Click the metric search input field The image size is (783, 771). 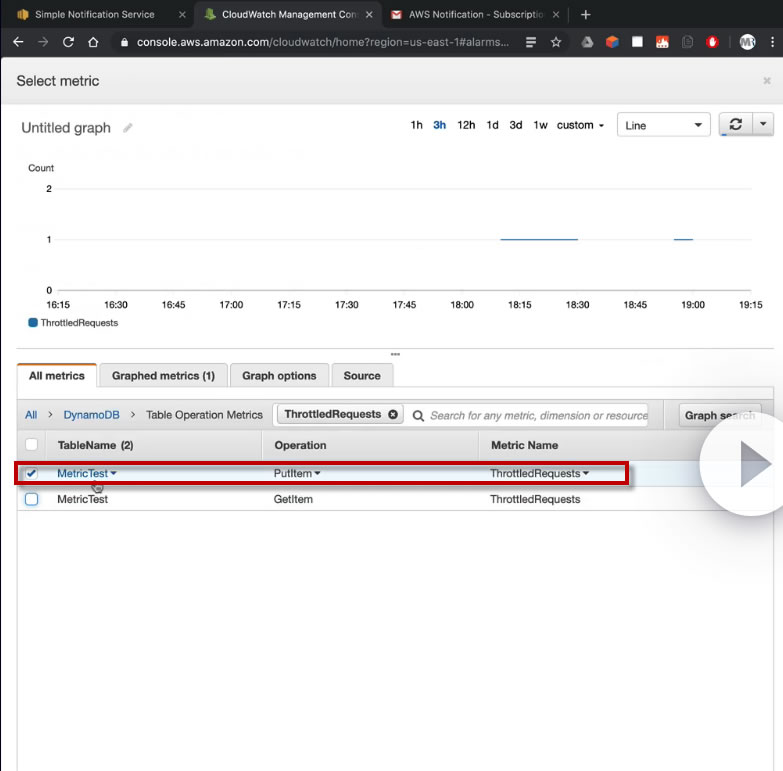click(x=538, y=415)
